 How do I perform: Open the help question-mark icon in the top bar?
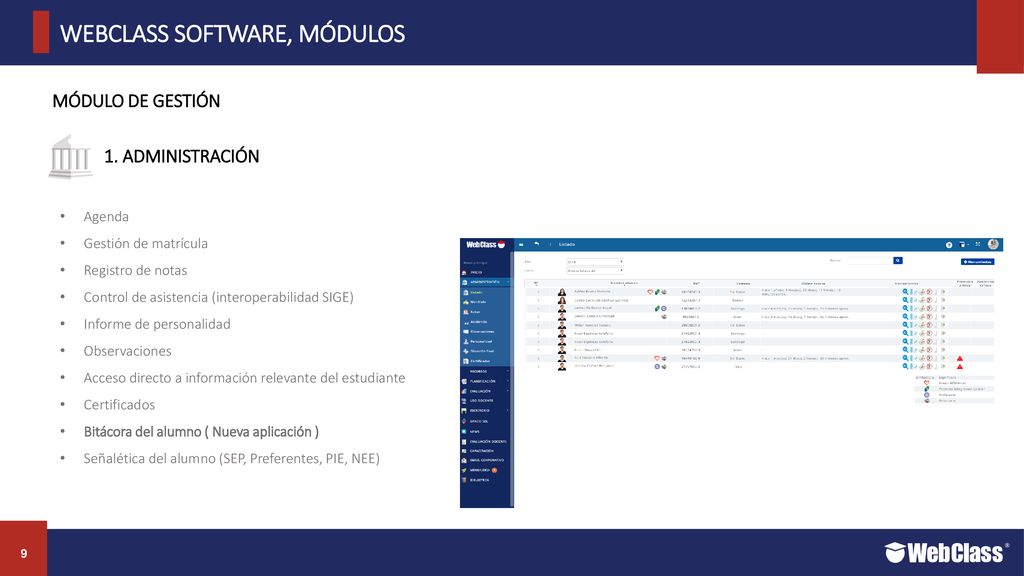(949, 245)
